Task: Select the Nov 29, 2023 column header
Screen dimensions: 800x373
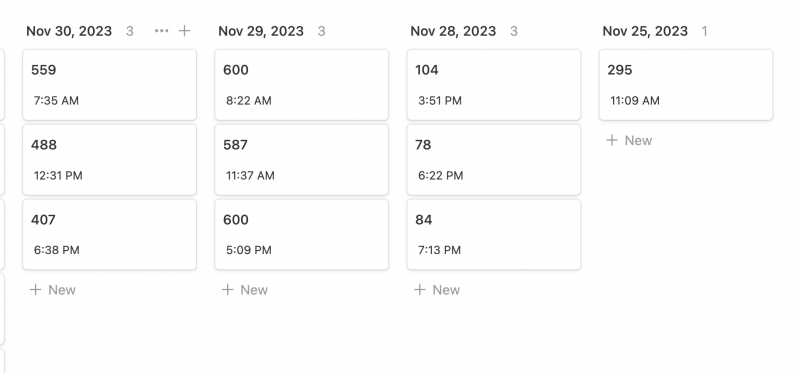Action: click(x=261, y=31)
